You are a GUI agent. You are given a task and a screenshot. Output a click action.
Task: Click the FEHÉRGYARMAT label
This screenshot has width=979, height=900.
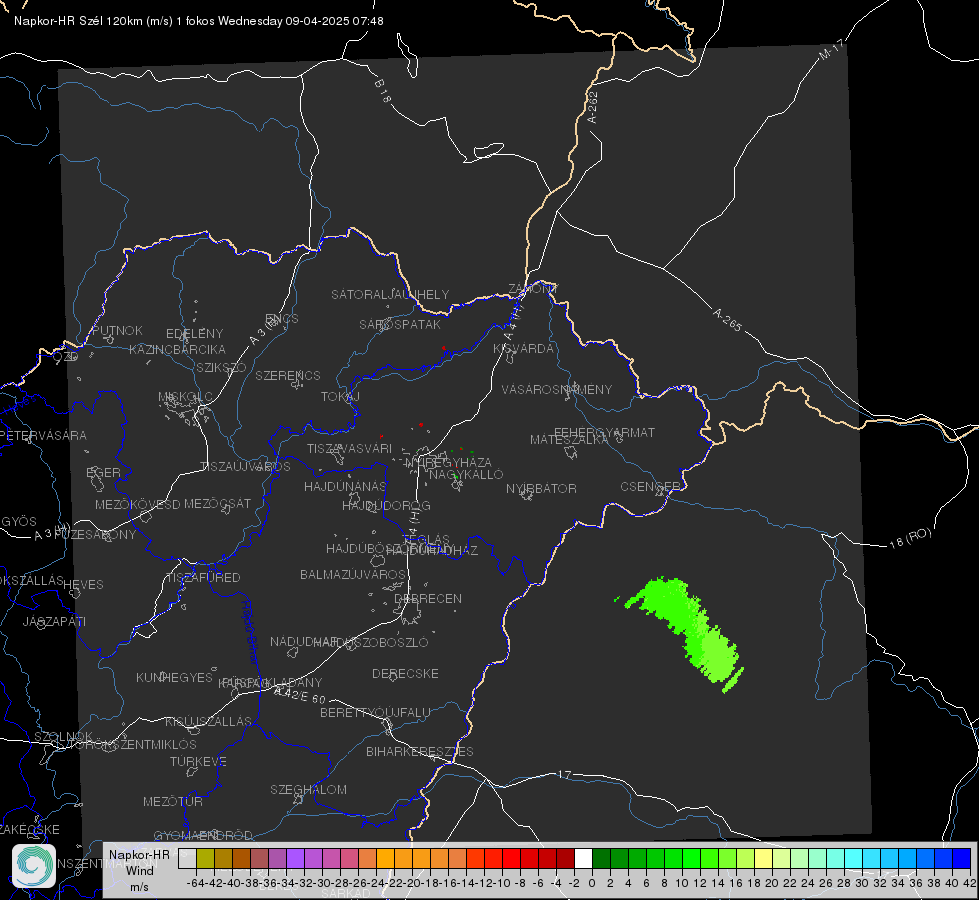[x=604, y=432]
